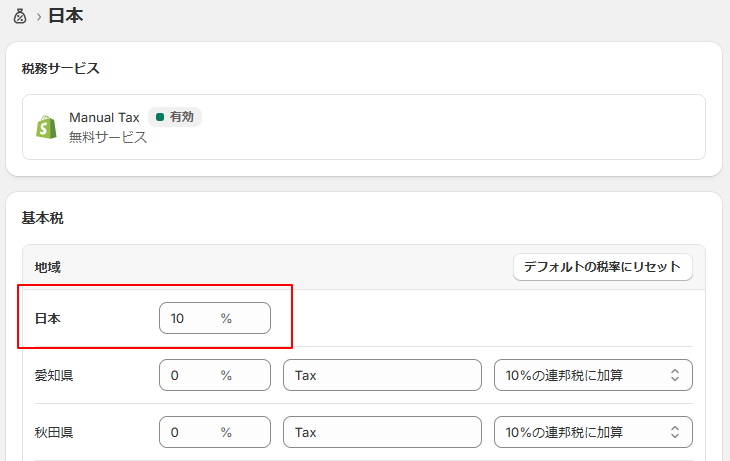Image resolution: width=730 pixels, height=461 pixels.
Task: Click the up-down arrows on 秋田県 dropdown
Action: click(x=674, y=432)
